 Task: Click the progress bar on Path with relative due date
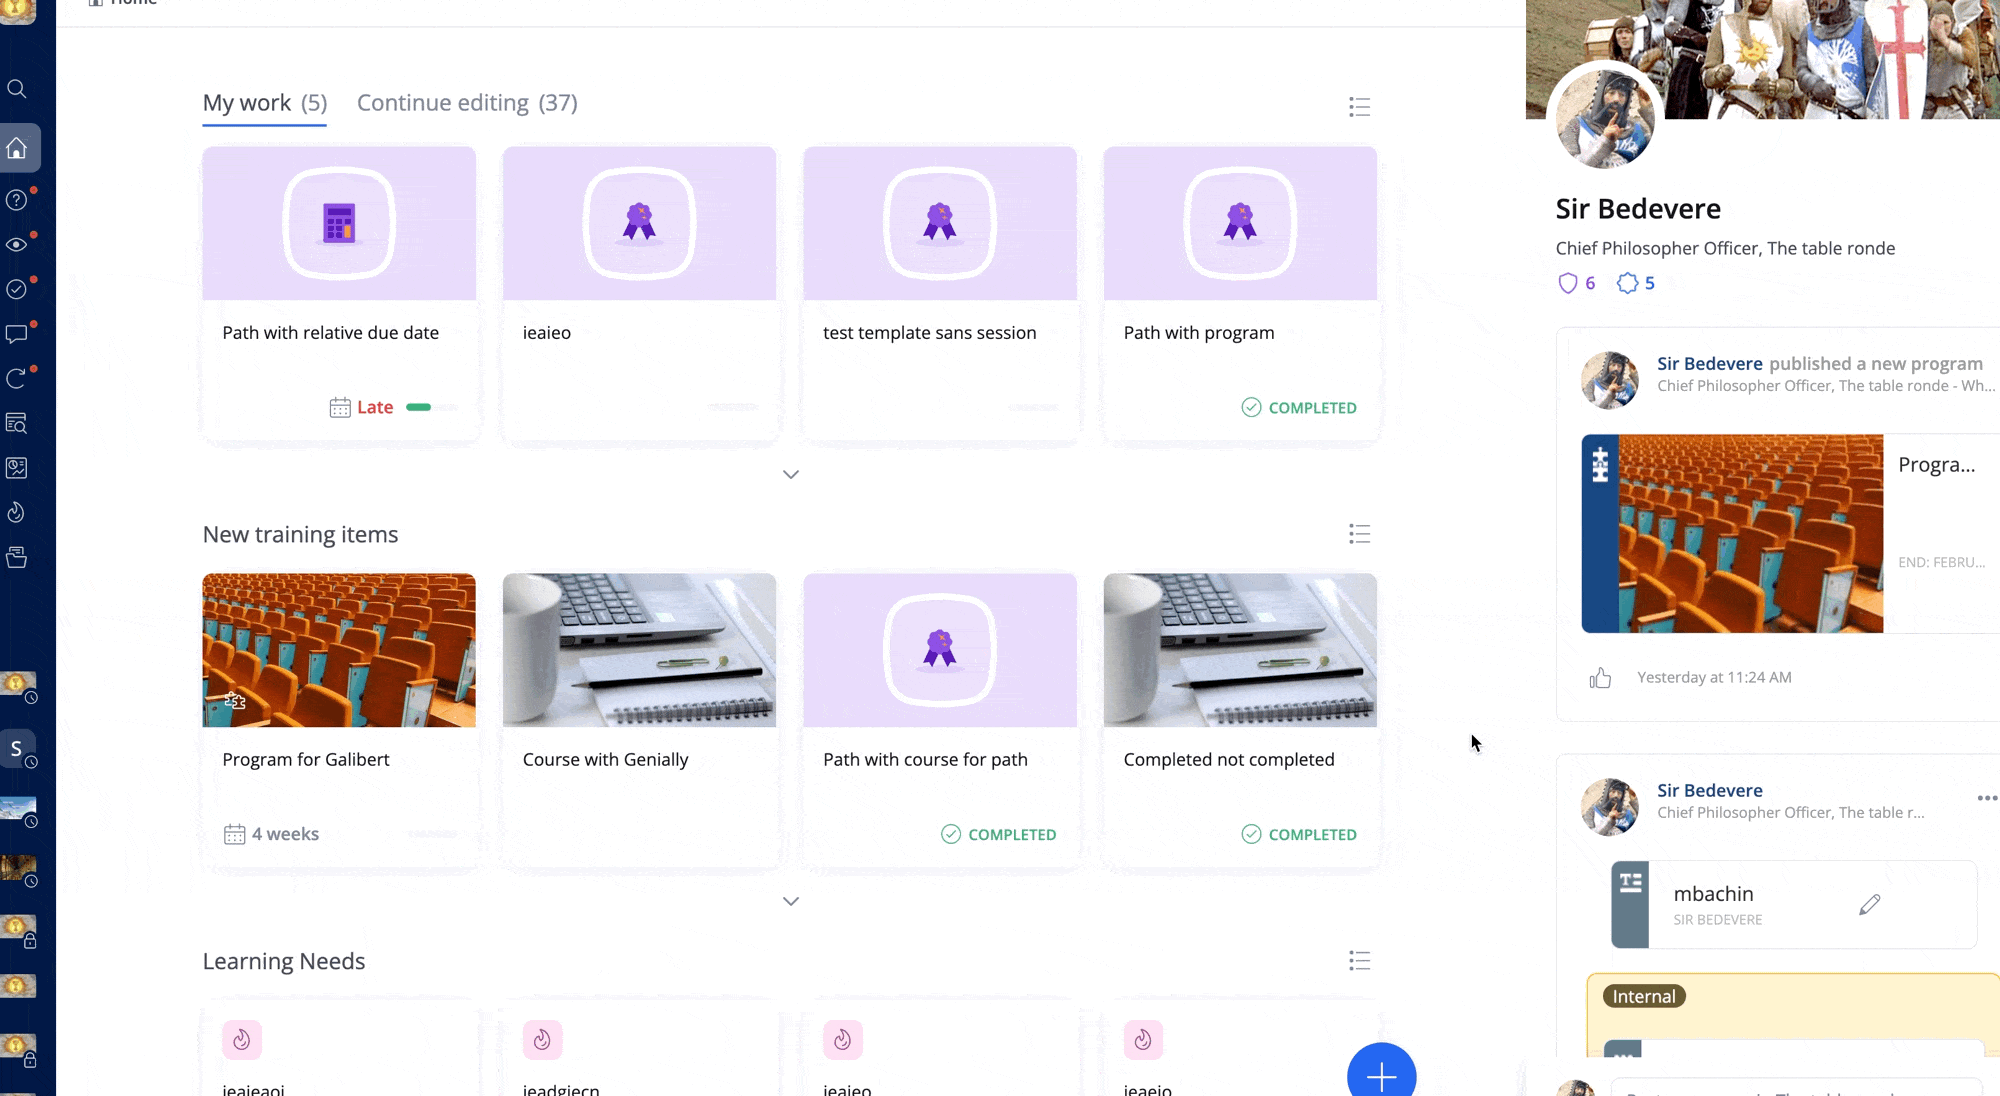point(432,407)
